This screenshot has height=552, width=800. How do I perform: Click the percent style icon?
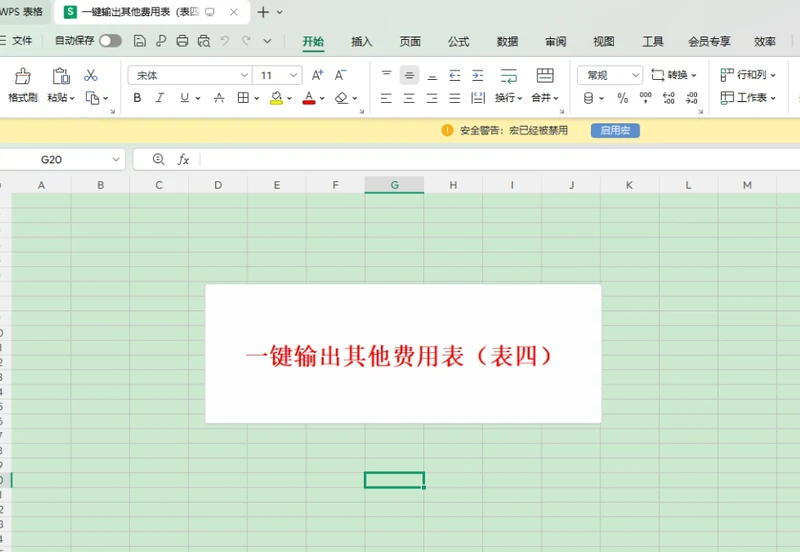622,98
